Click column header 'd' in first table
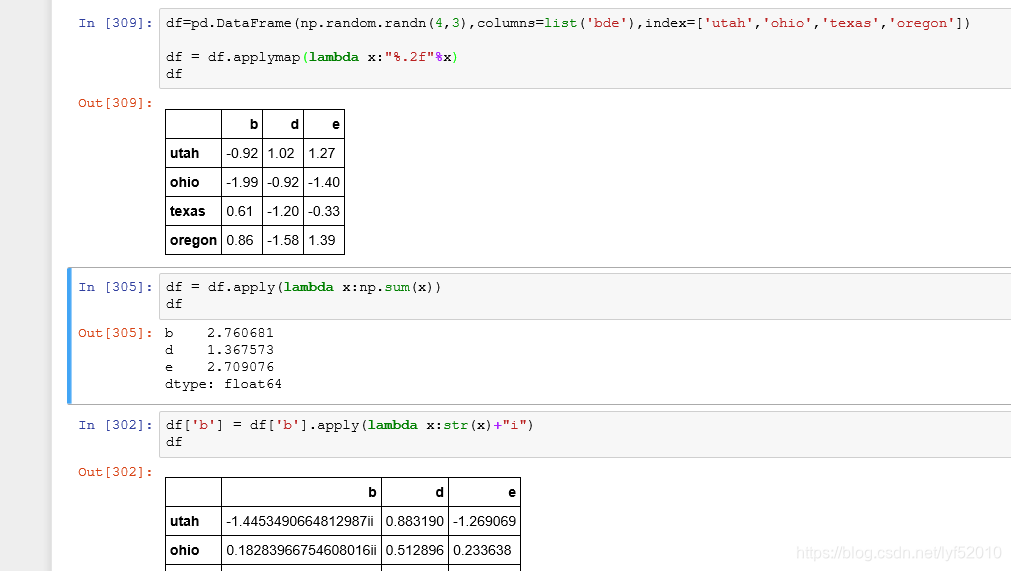This screenshot has width=1011, height=571. click(x=283, y=124)
